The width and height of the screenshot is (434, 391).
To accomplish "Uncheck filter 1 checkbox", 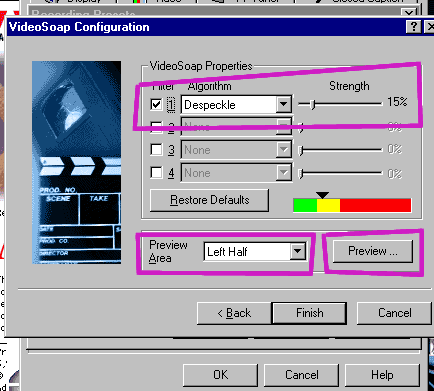I will coord(156,105).
